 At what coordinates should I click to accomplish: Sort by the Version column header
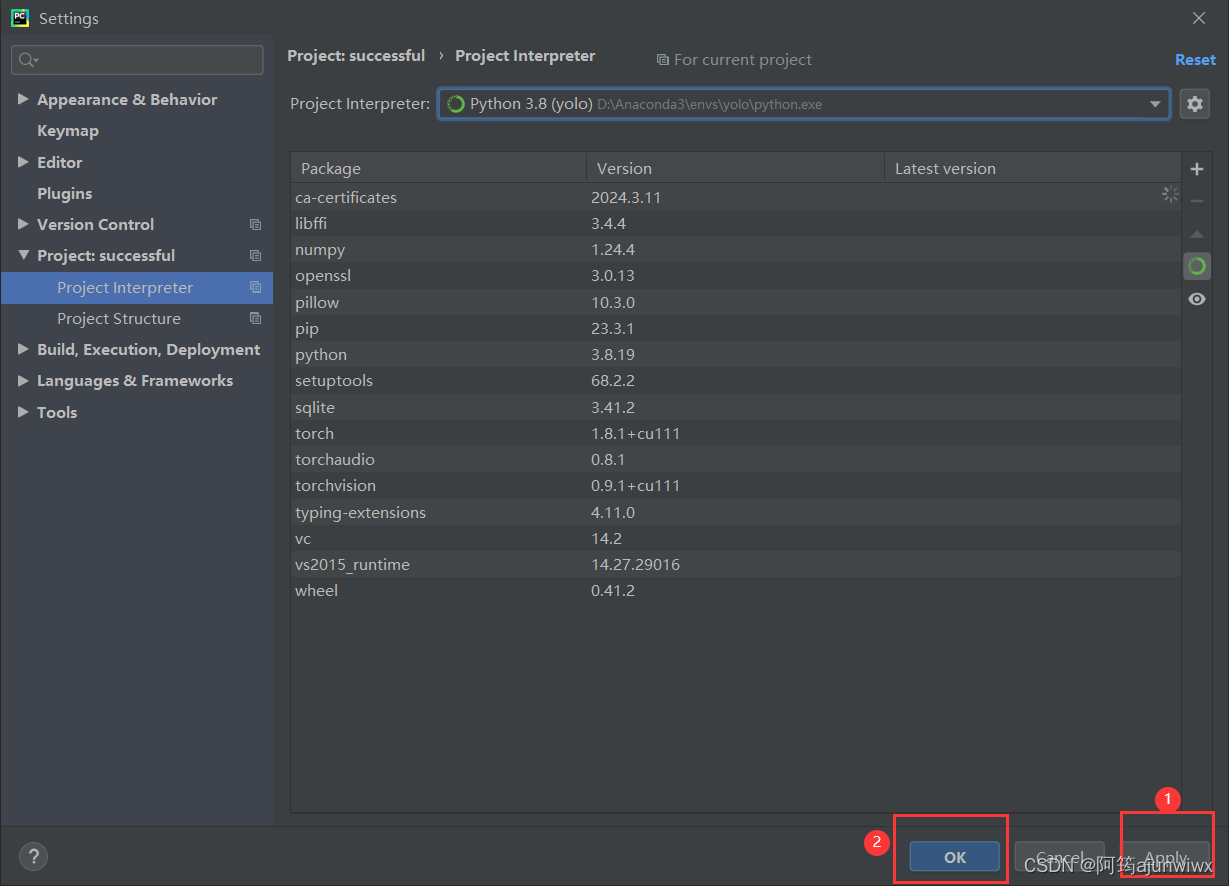click(x=735, y=168)
